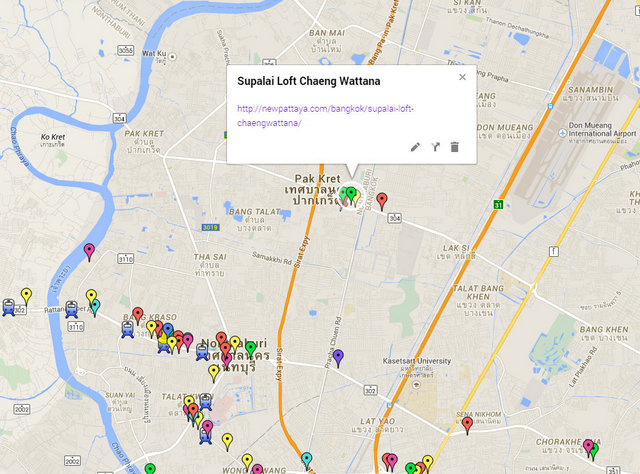640x474 pixels.
Task: Click the Kasetsart University icon
Action: pos(416,385)
